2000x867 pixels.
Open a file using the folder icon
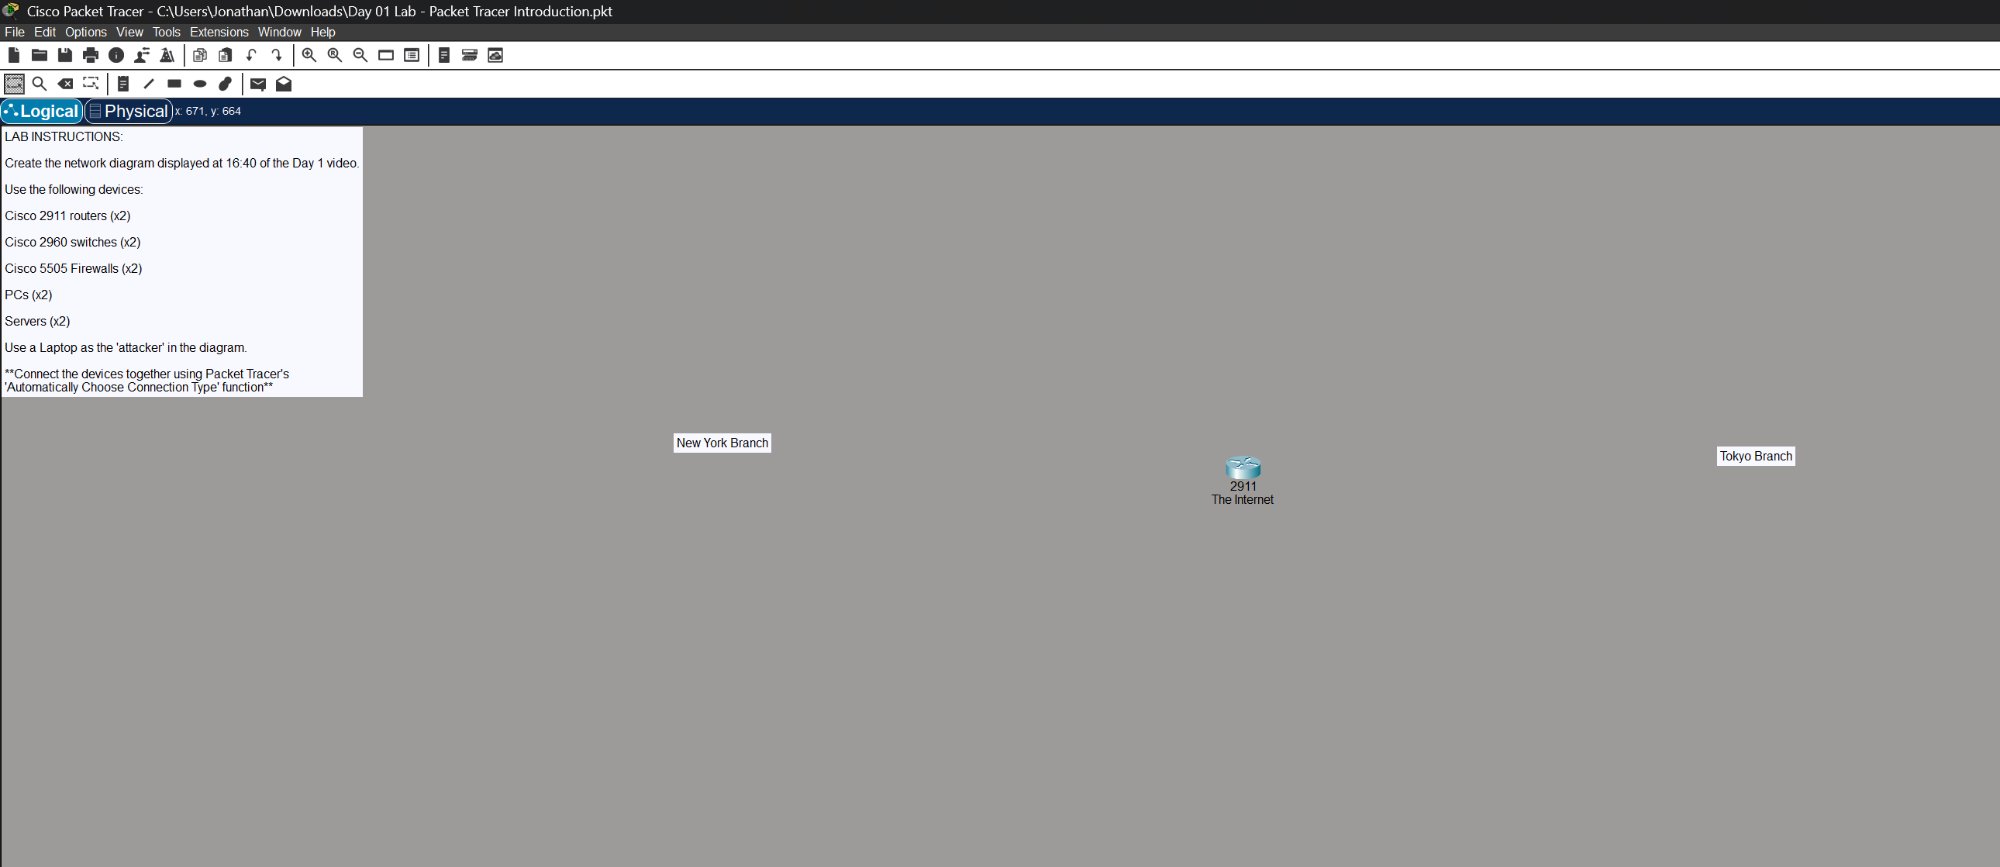[x=40, y=55]
